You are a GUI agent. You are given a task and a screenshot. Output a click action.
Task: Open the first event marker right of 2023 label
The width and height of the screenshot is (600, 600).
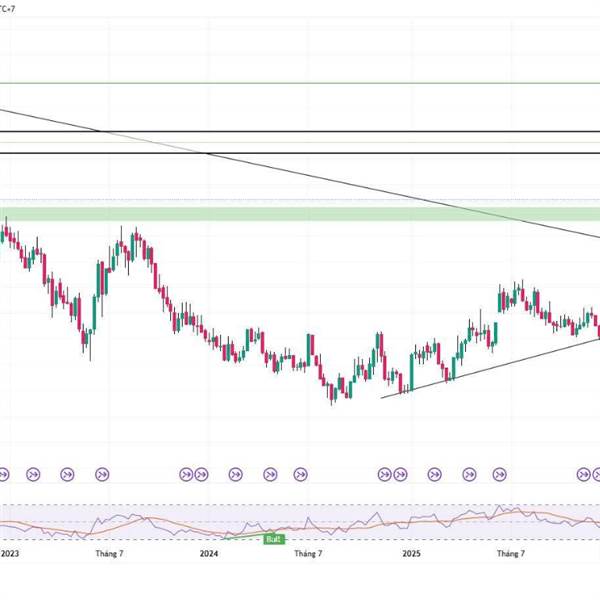coord(33,474)
